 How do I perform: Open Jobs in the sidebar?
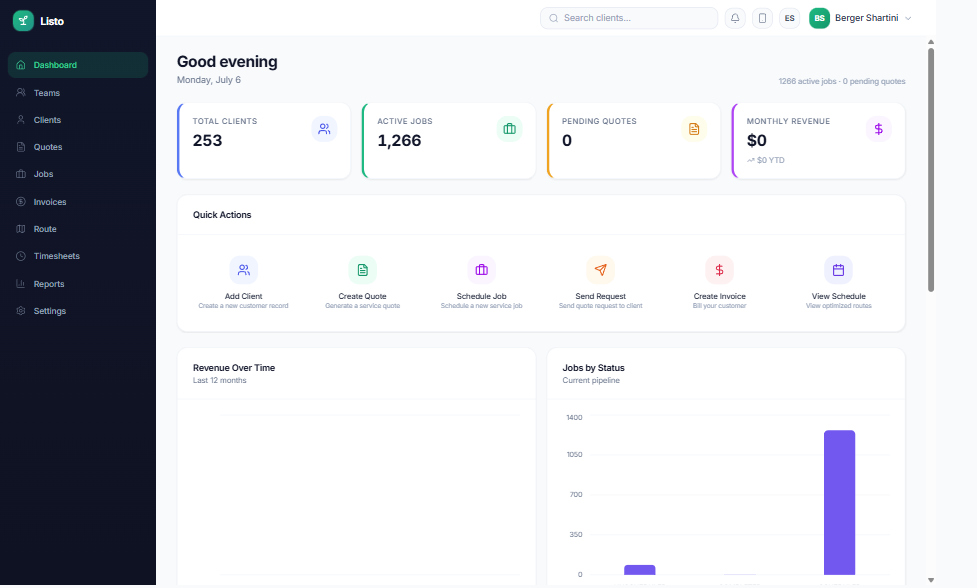tap(78, 174)
